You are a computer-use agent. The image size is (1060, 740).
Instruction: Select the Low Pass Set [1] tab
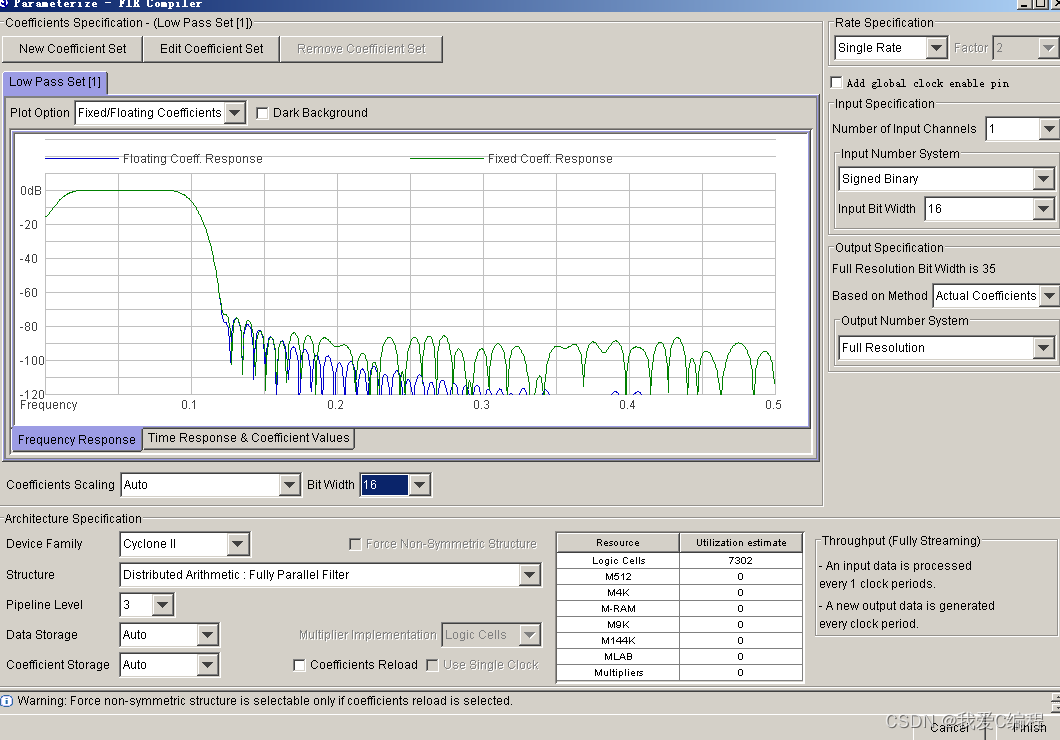point(55,82)
